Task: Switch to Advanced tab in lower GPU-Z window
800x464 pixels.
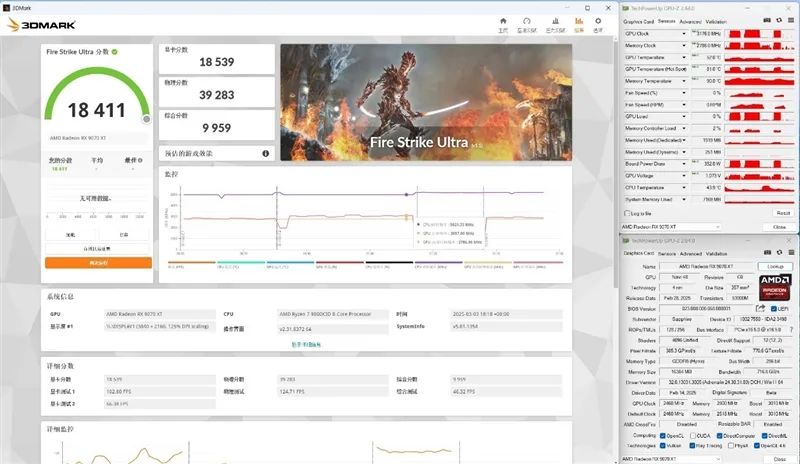Action: coord(690,253)
